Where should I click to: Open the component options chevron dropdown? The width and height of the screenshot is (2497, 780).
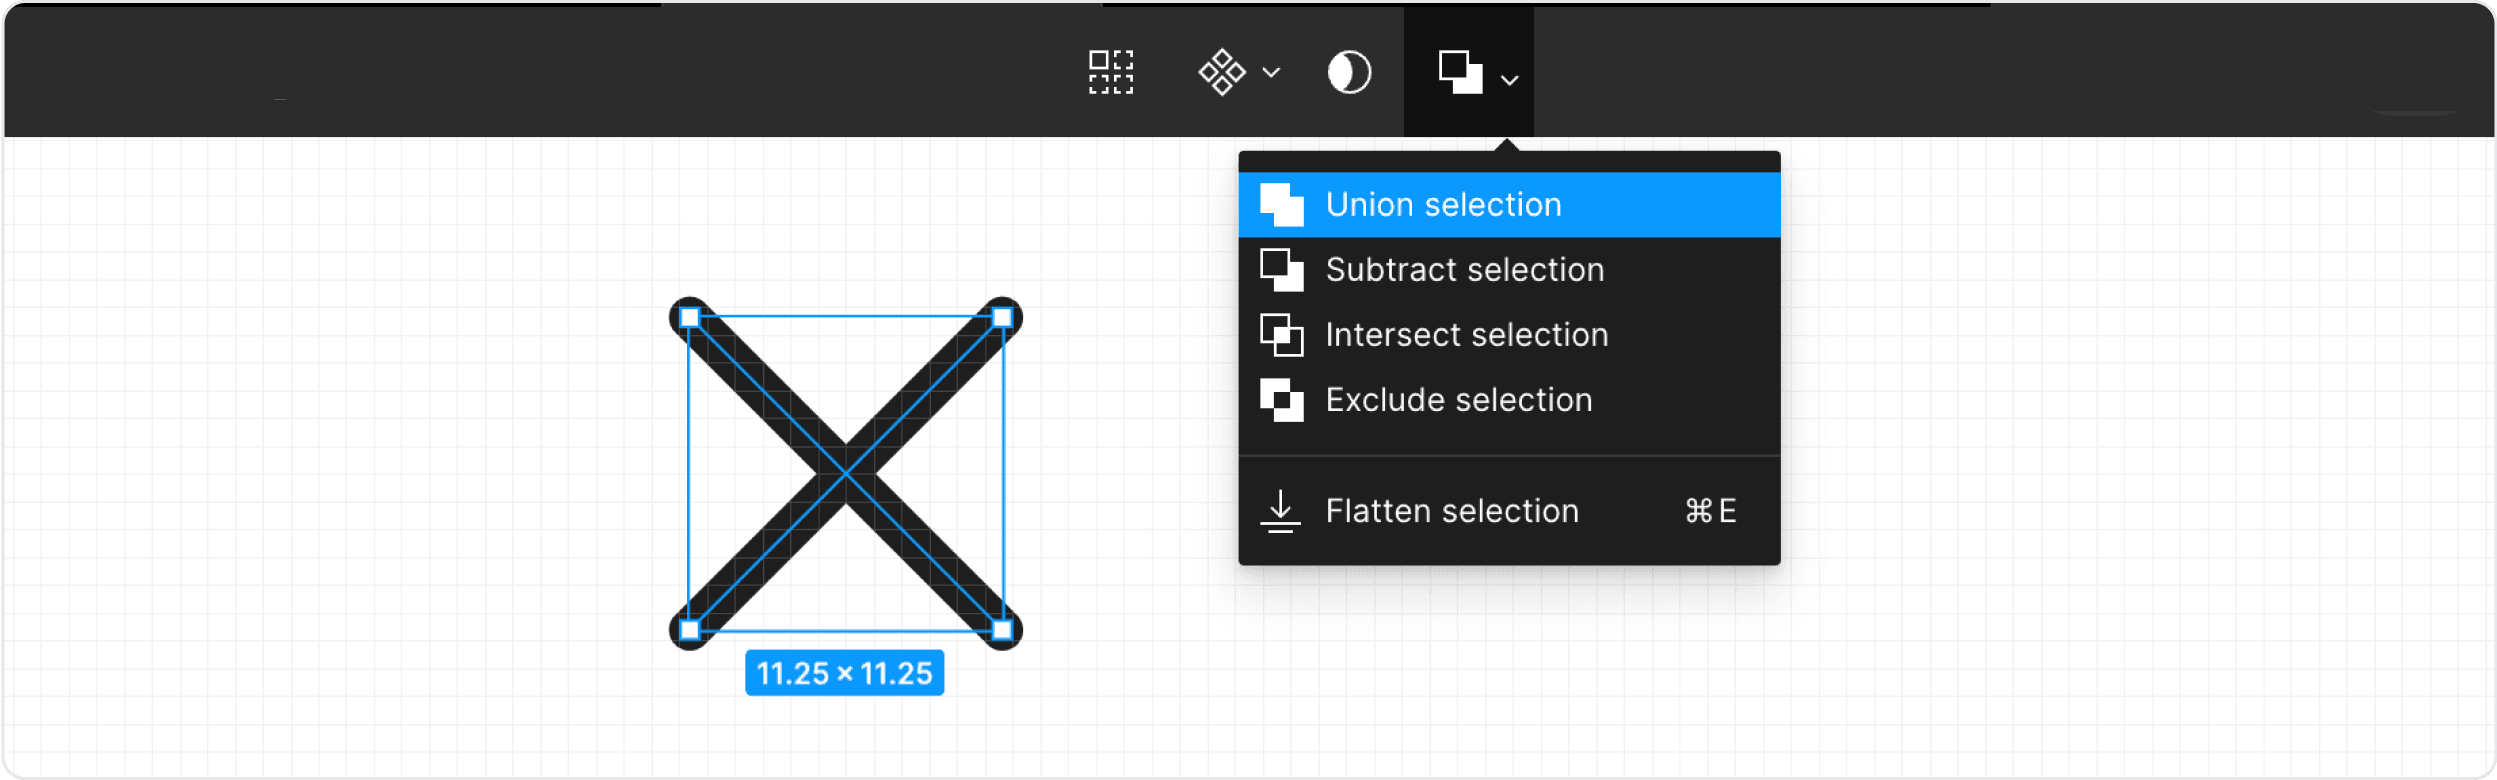pyautogui.click(x=1271, y=72)
